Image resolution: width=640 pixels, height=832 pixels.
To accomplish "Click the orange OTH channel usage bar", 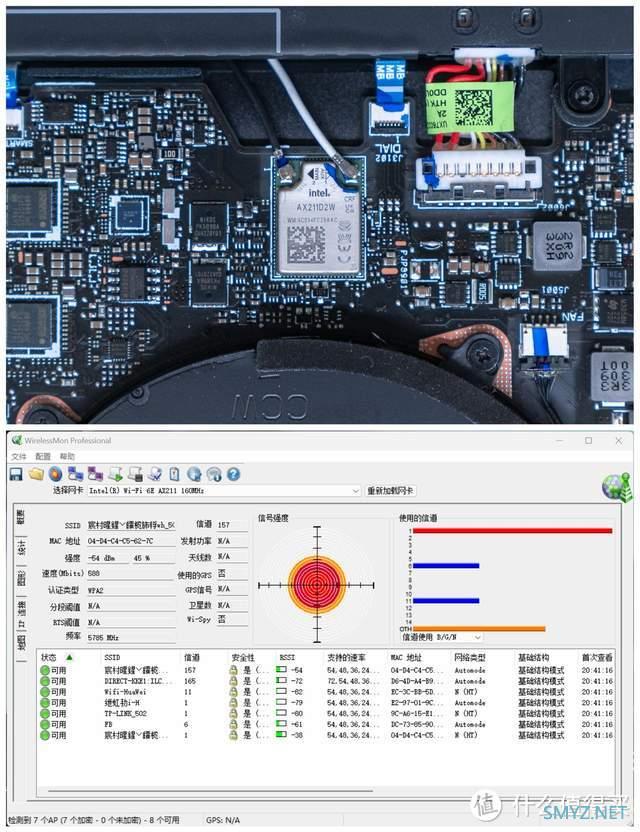I will (x=479, y=629).
